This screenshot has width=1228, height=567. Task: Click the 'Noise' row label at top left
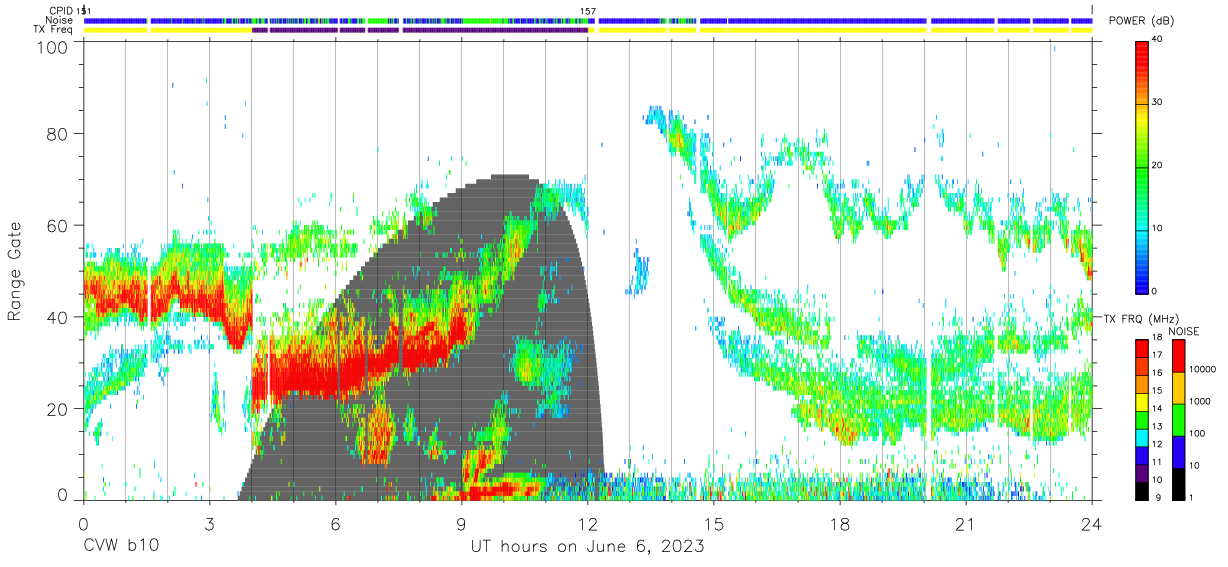point(59,20)
